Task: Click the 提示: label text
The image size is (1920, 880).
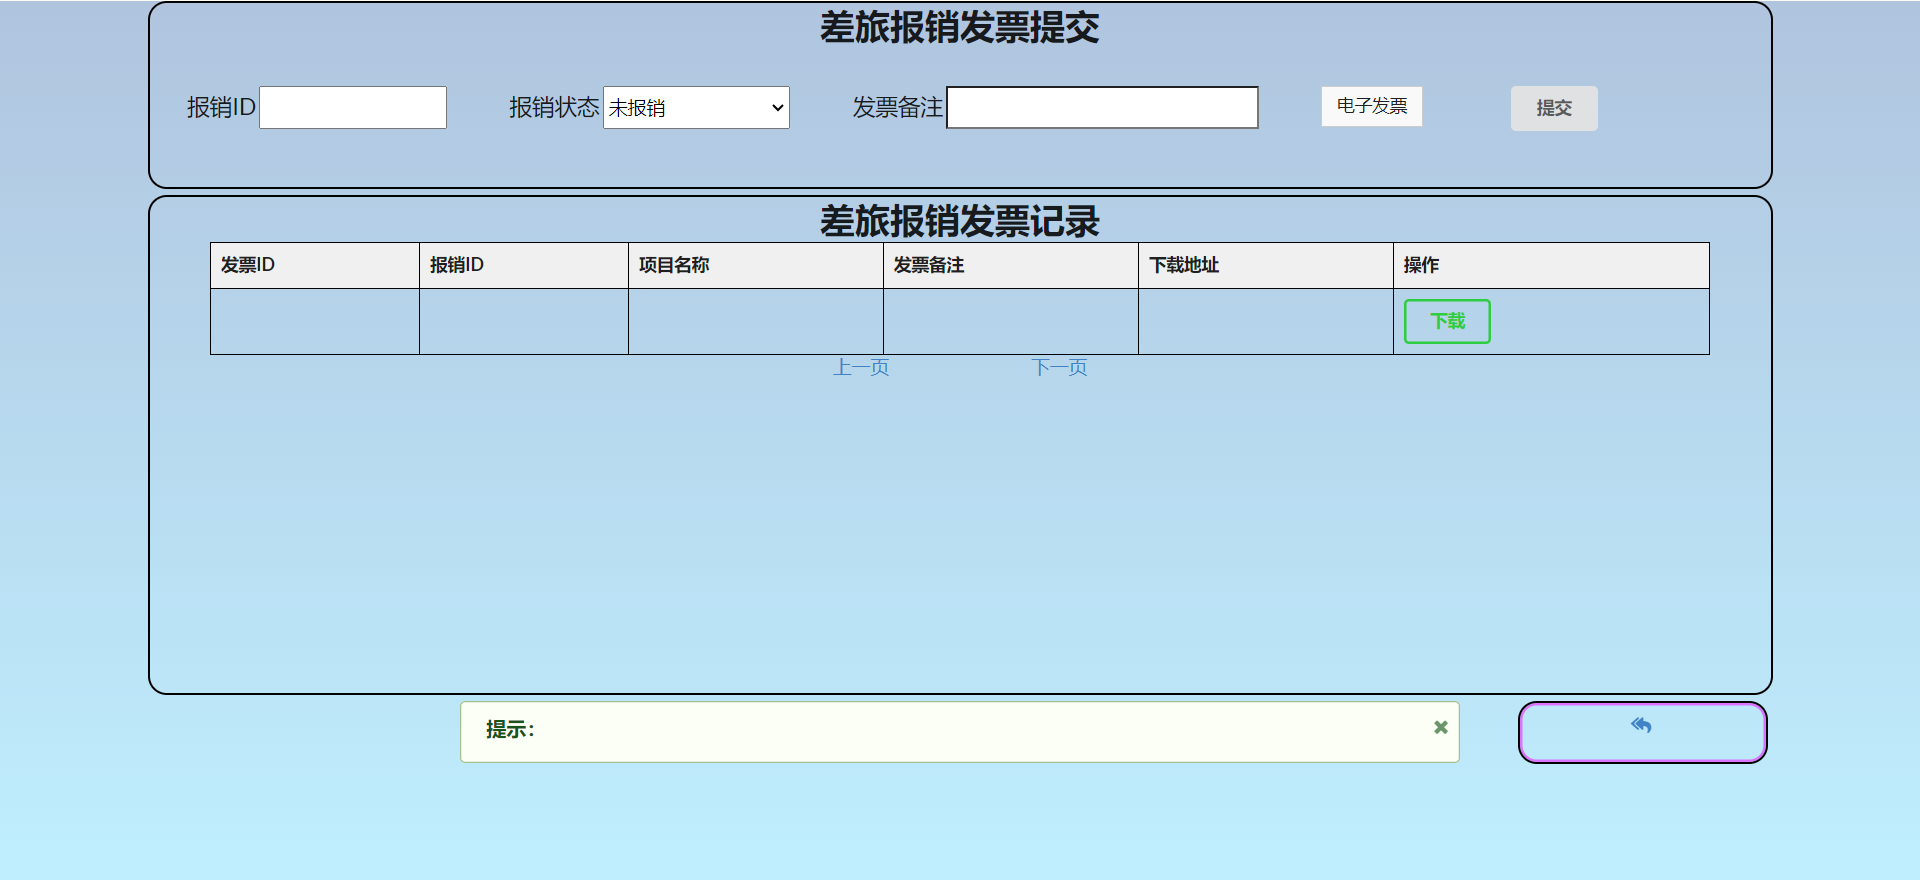Action: tap(510, 730)
